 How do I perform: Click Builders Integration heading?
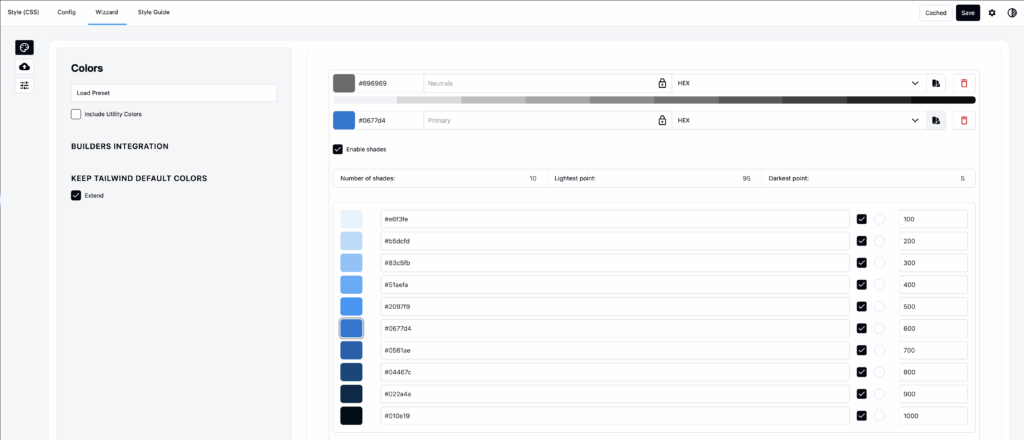pyautogui.click(x=120, y=146)
